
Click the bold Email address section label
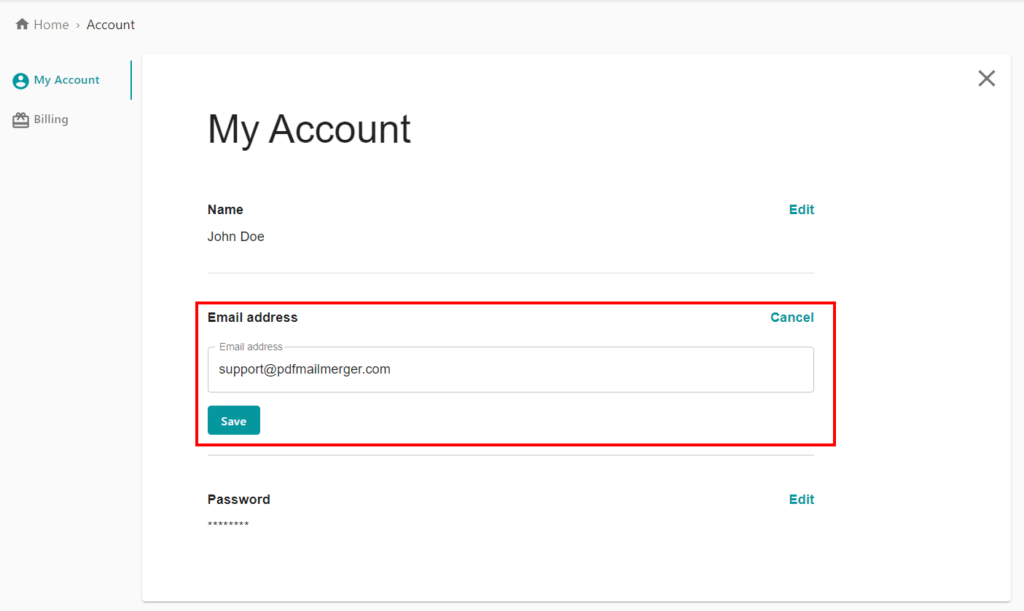click(252, 317)
